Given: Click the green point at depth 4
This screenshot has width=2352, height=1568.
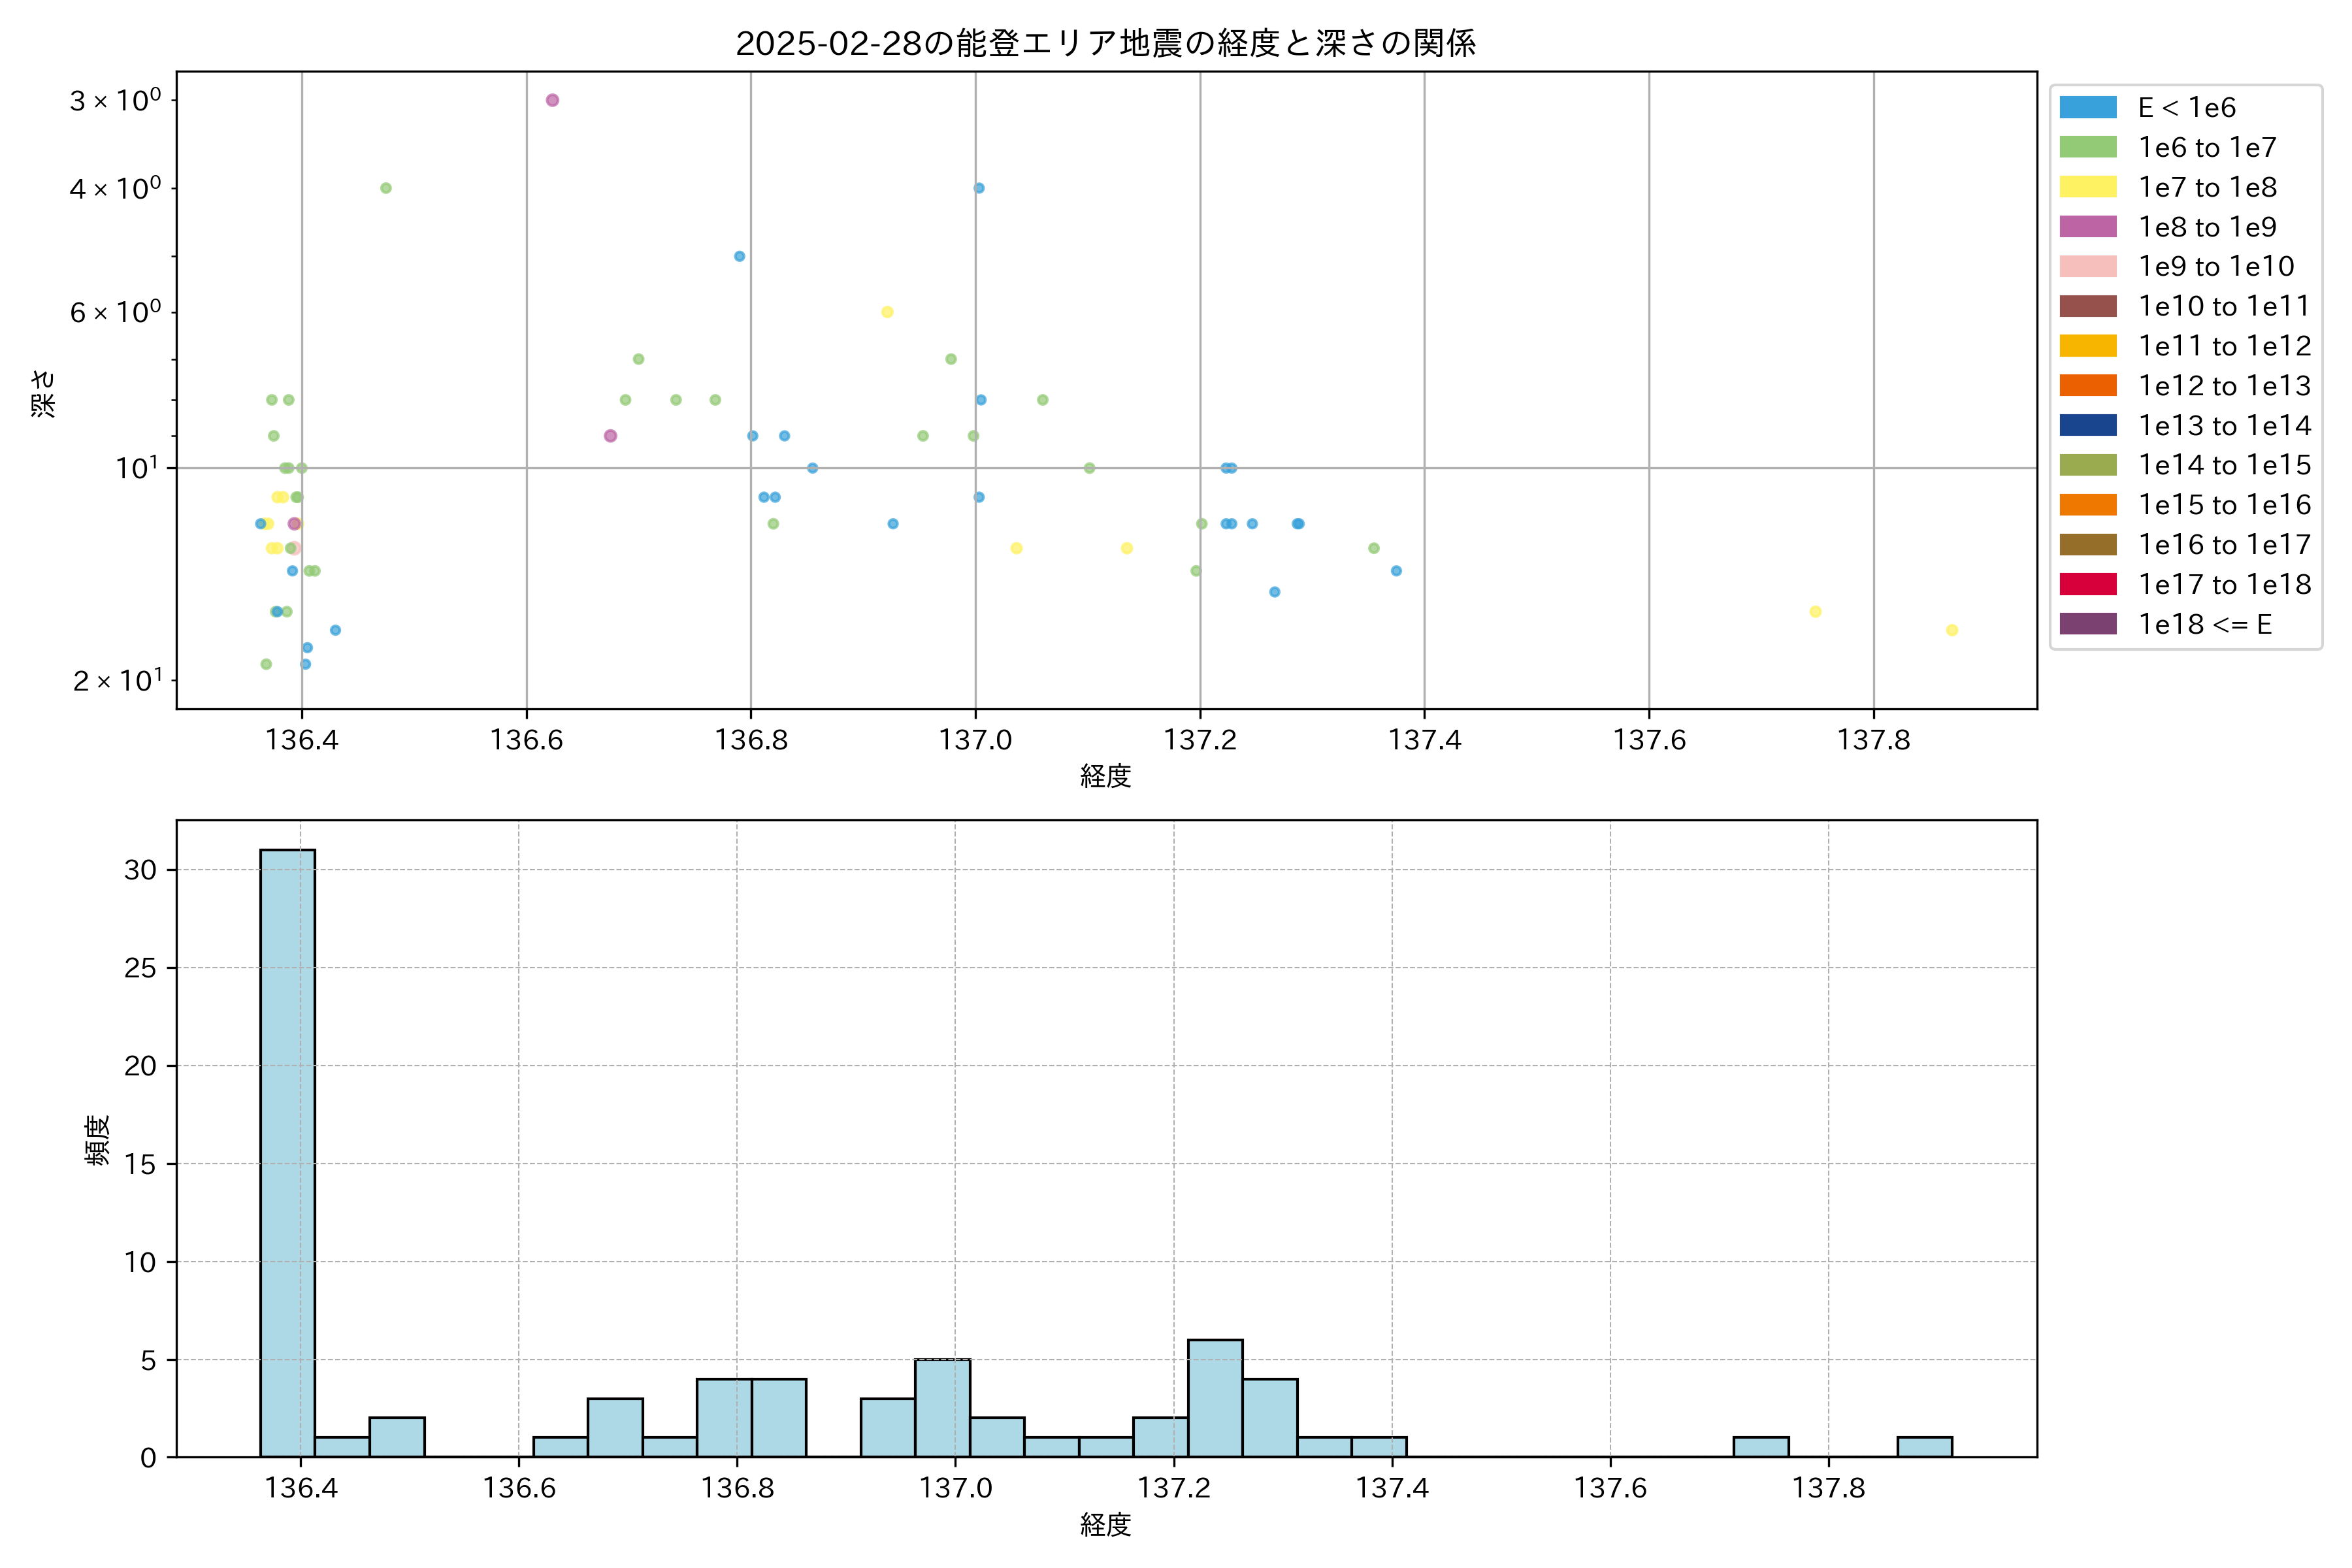Looking at the screenshot, I should tap(386, 188).
